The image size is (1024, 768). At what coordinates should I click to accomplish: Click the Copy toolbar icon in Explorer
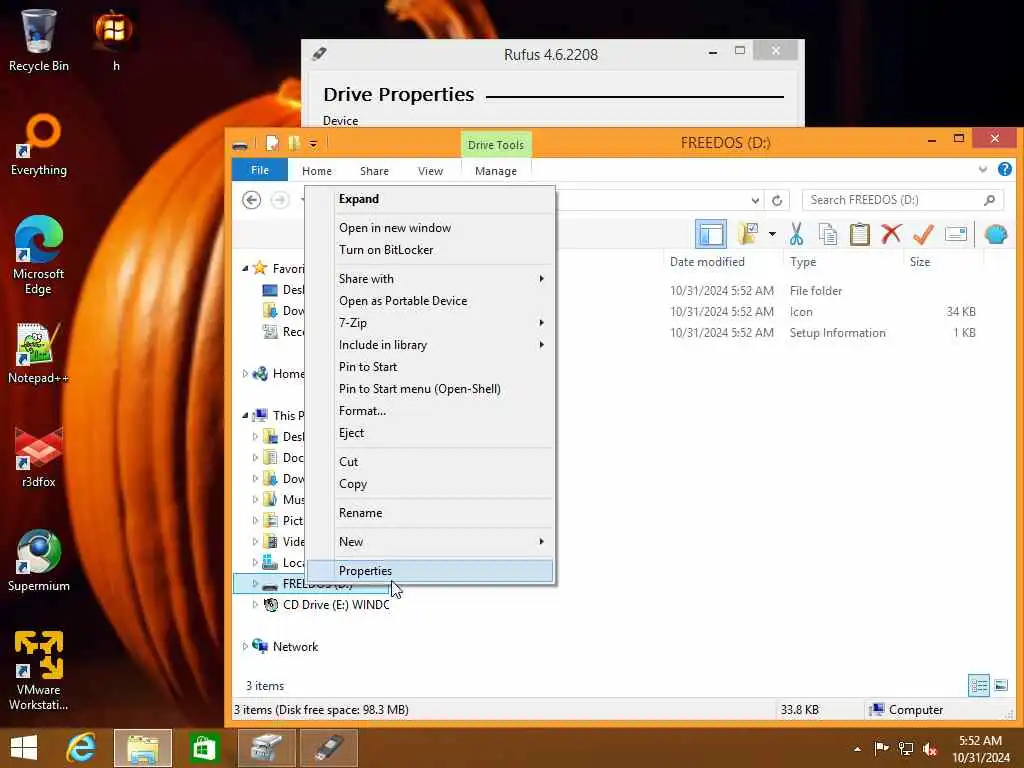coord(827,234)
